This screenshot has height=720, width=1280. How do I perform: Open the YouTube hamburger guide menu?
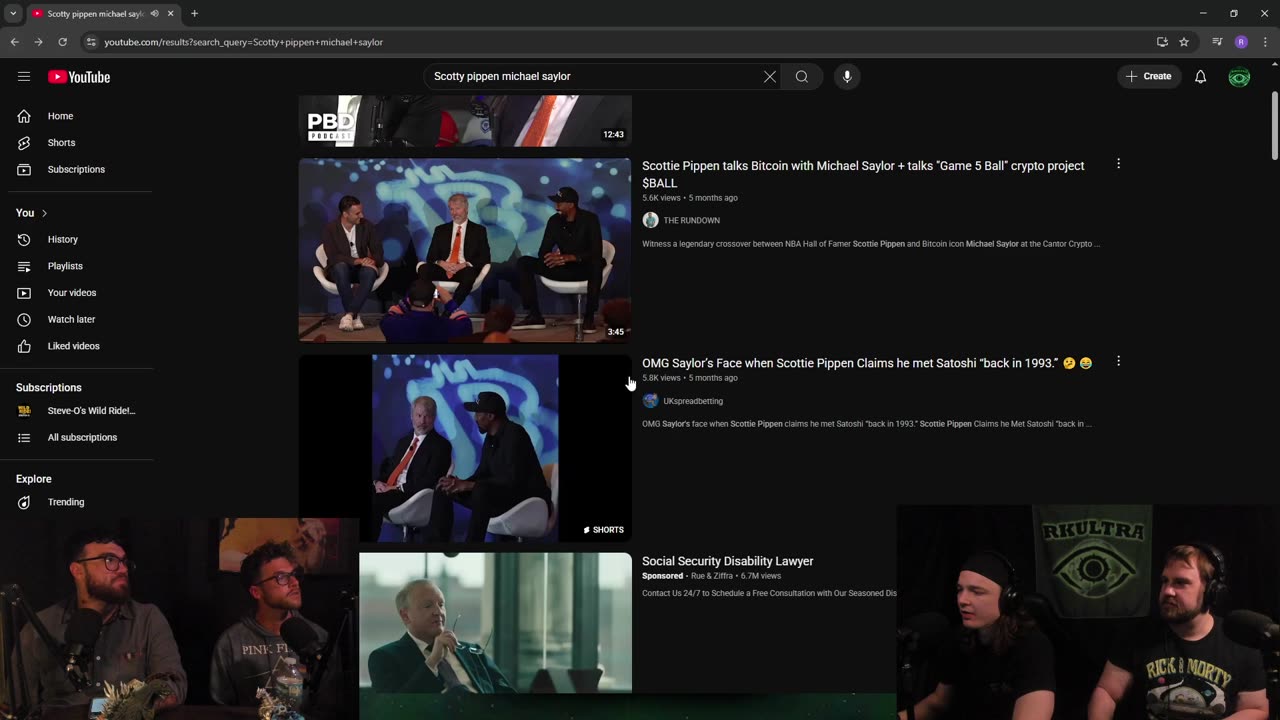[24, 77]
